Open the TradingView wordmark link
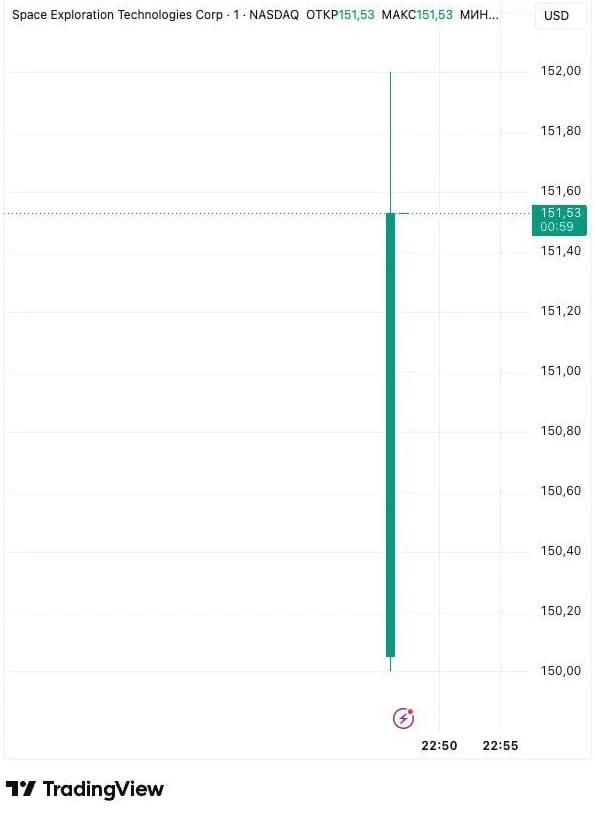Image resolution: width=595 pixels, height=818 pixels. coord(103,789)
